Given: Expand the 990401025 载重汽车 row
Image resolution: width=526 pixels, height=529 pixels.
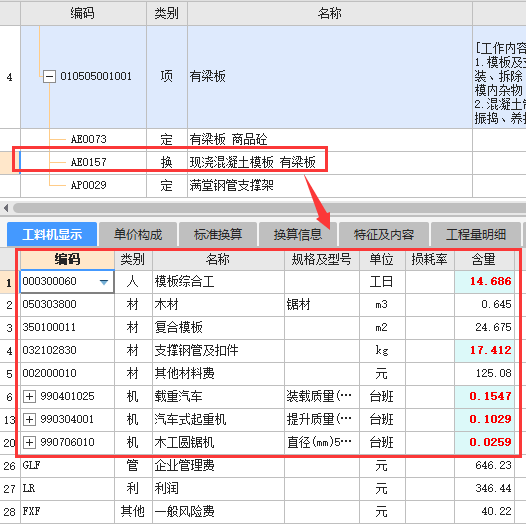Looking at the screenshot, I should pyautogui.click(x=29, y=396).
